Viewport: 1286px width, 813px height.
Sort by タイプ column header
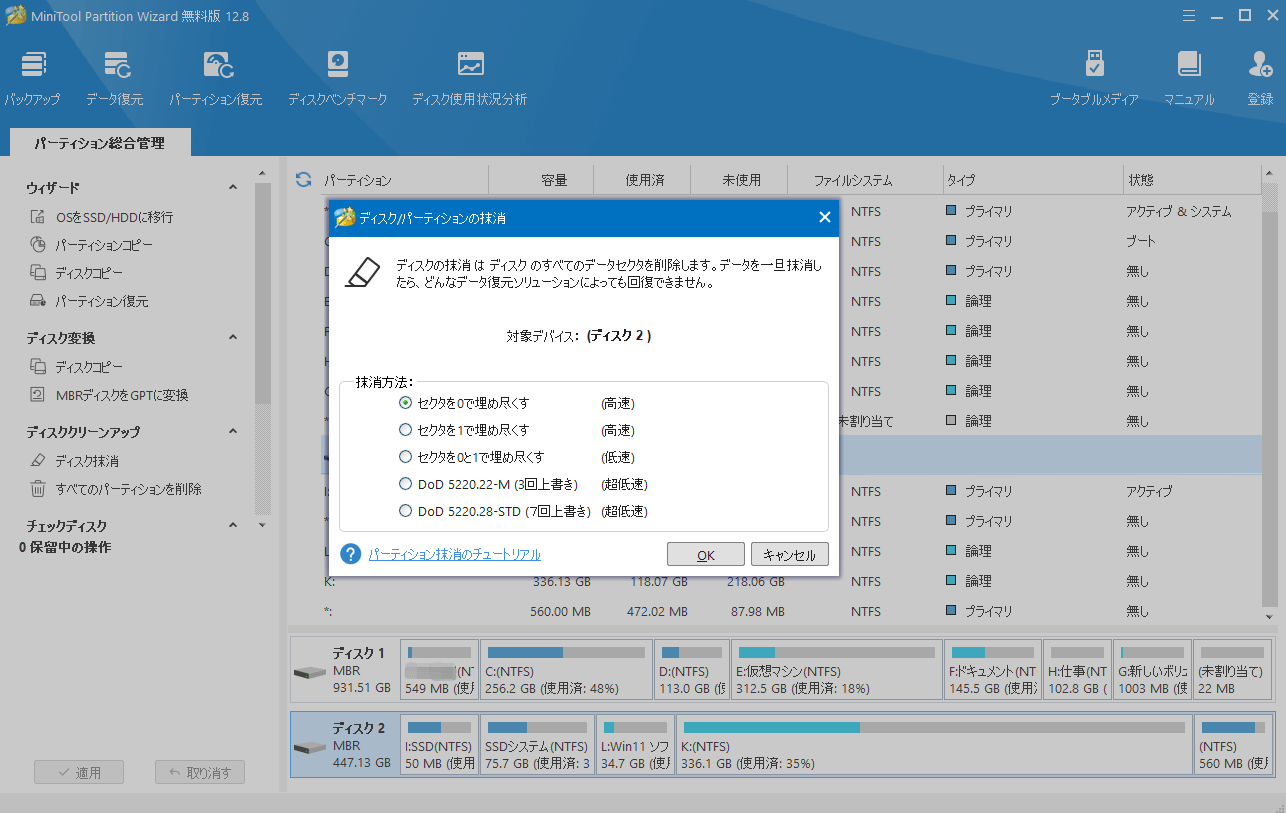point(1033,180)
